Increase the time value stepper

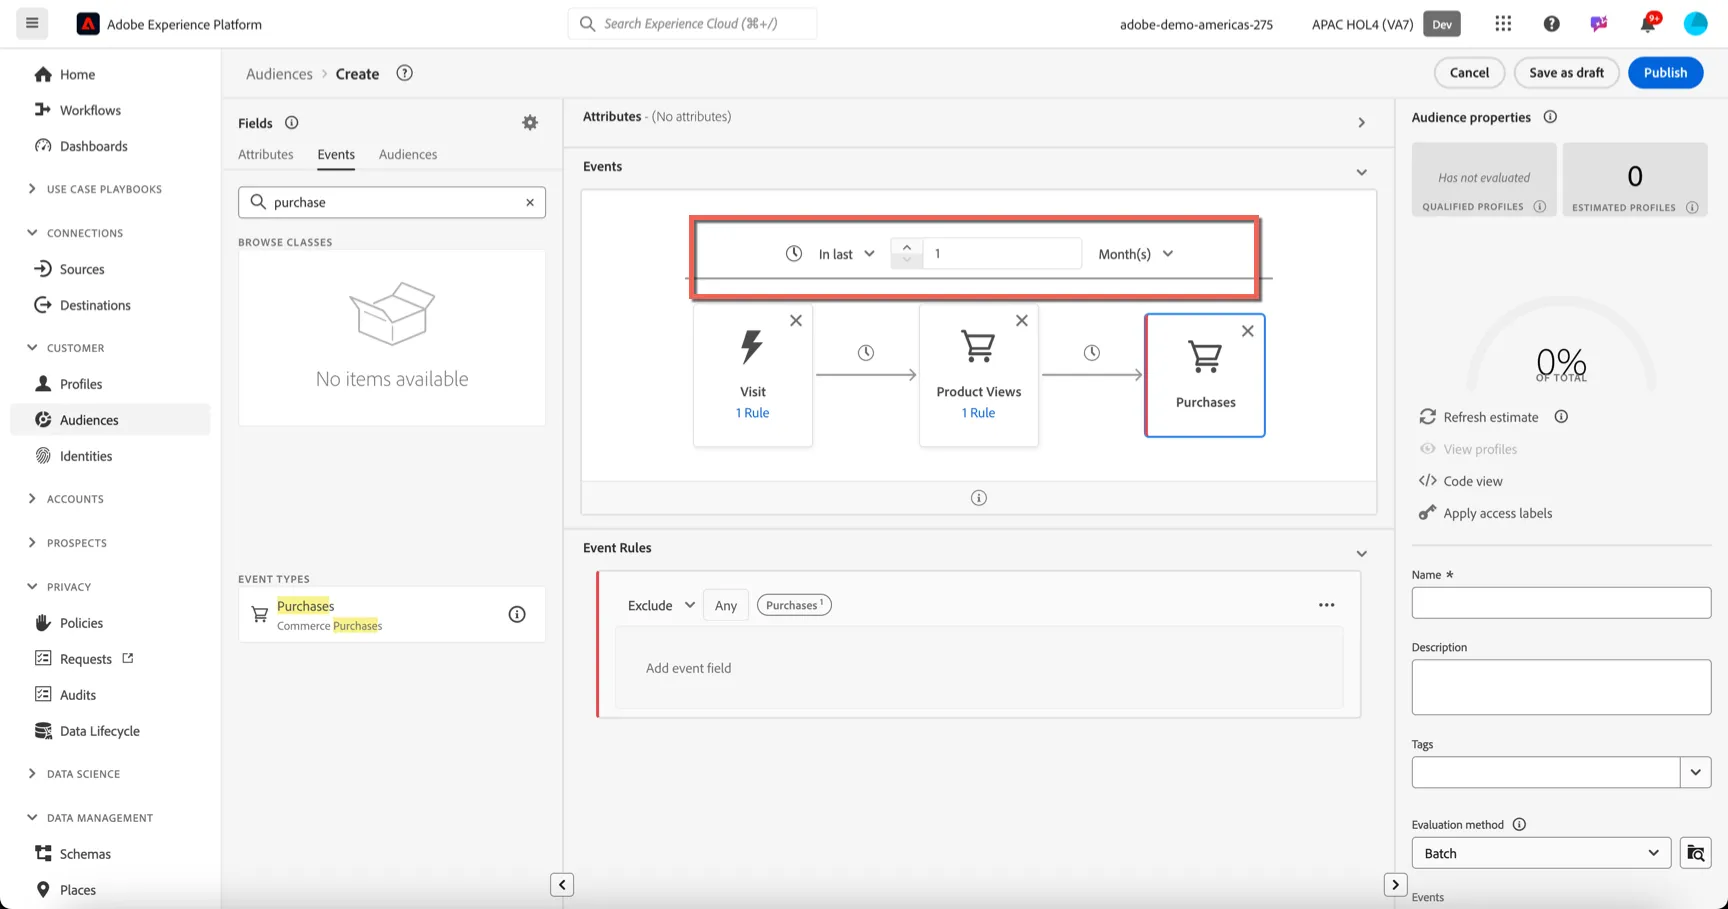click(907, 247)
